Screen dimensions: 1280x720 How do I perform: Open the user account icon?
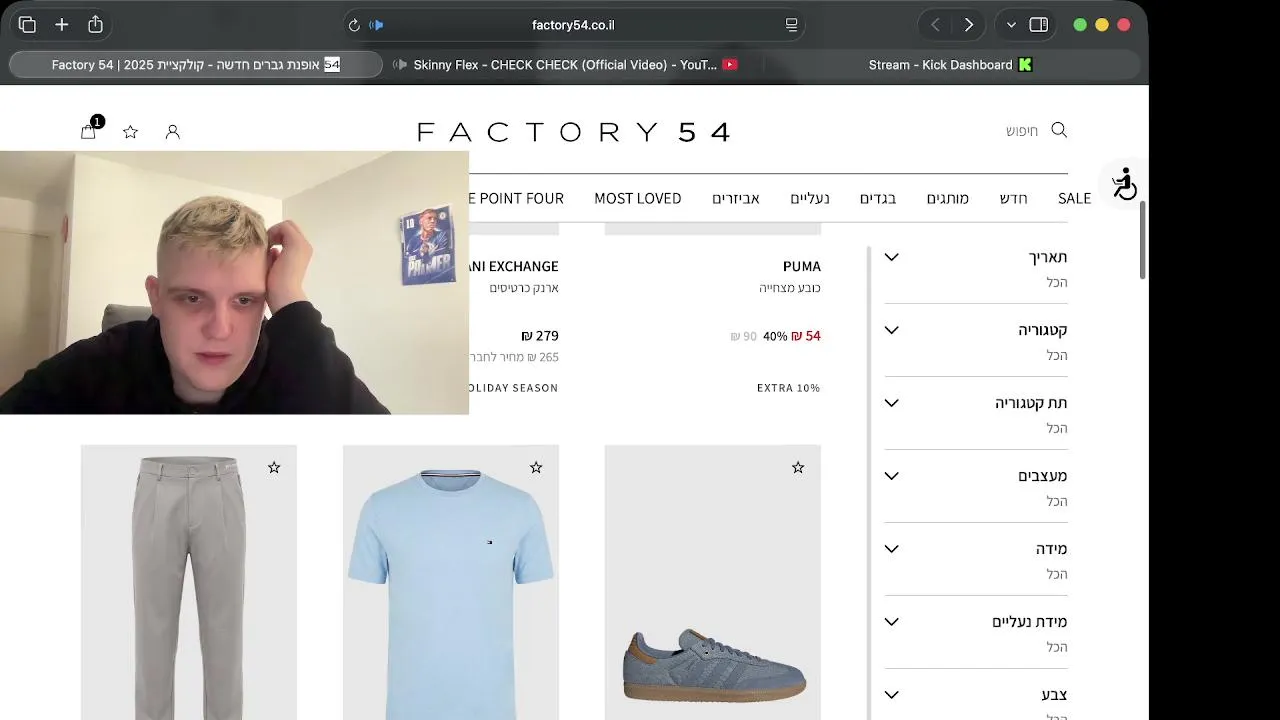(172, 132)
